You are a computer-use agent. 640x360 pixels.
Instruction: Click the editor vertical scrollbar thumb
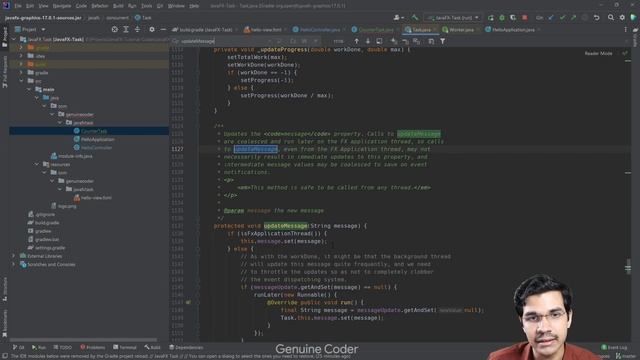point(628,267)
